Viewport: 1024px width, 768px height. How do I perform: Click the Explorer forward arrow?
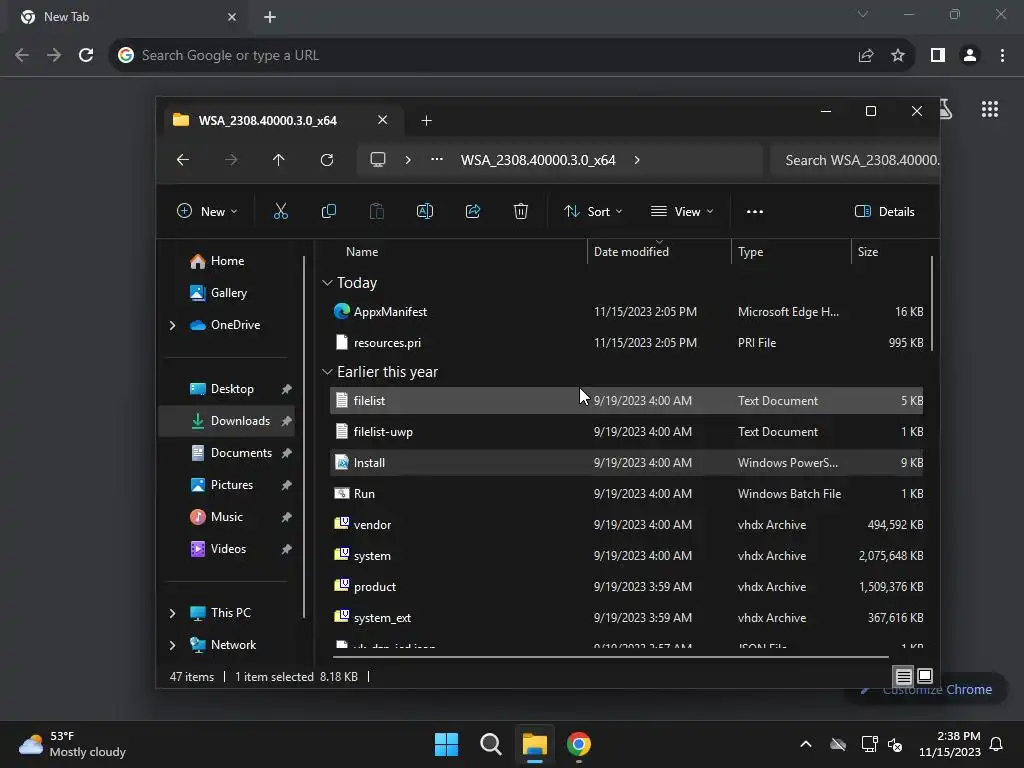click(x=231, y=160)
